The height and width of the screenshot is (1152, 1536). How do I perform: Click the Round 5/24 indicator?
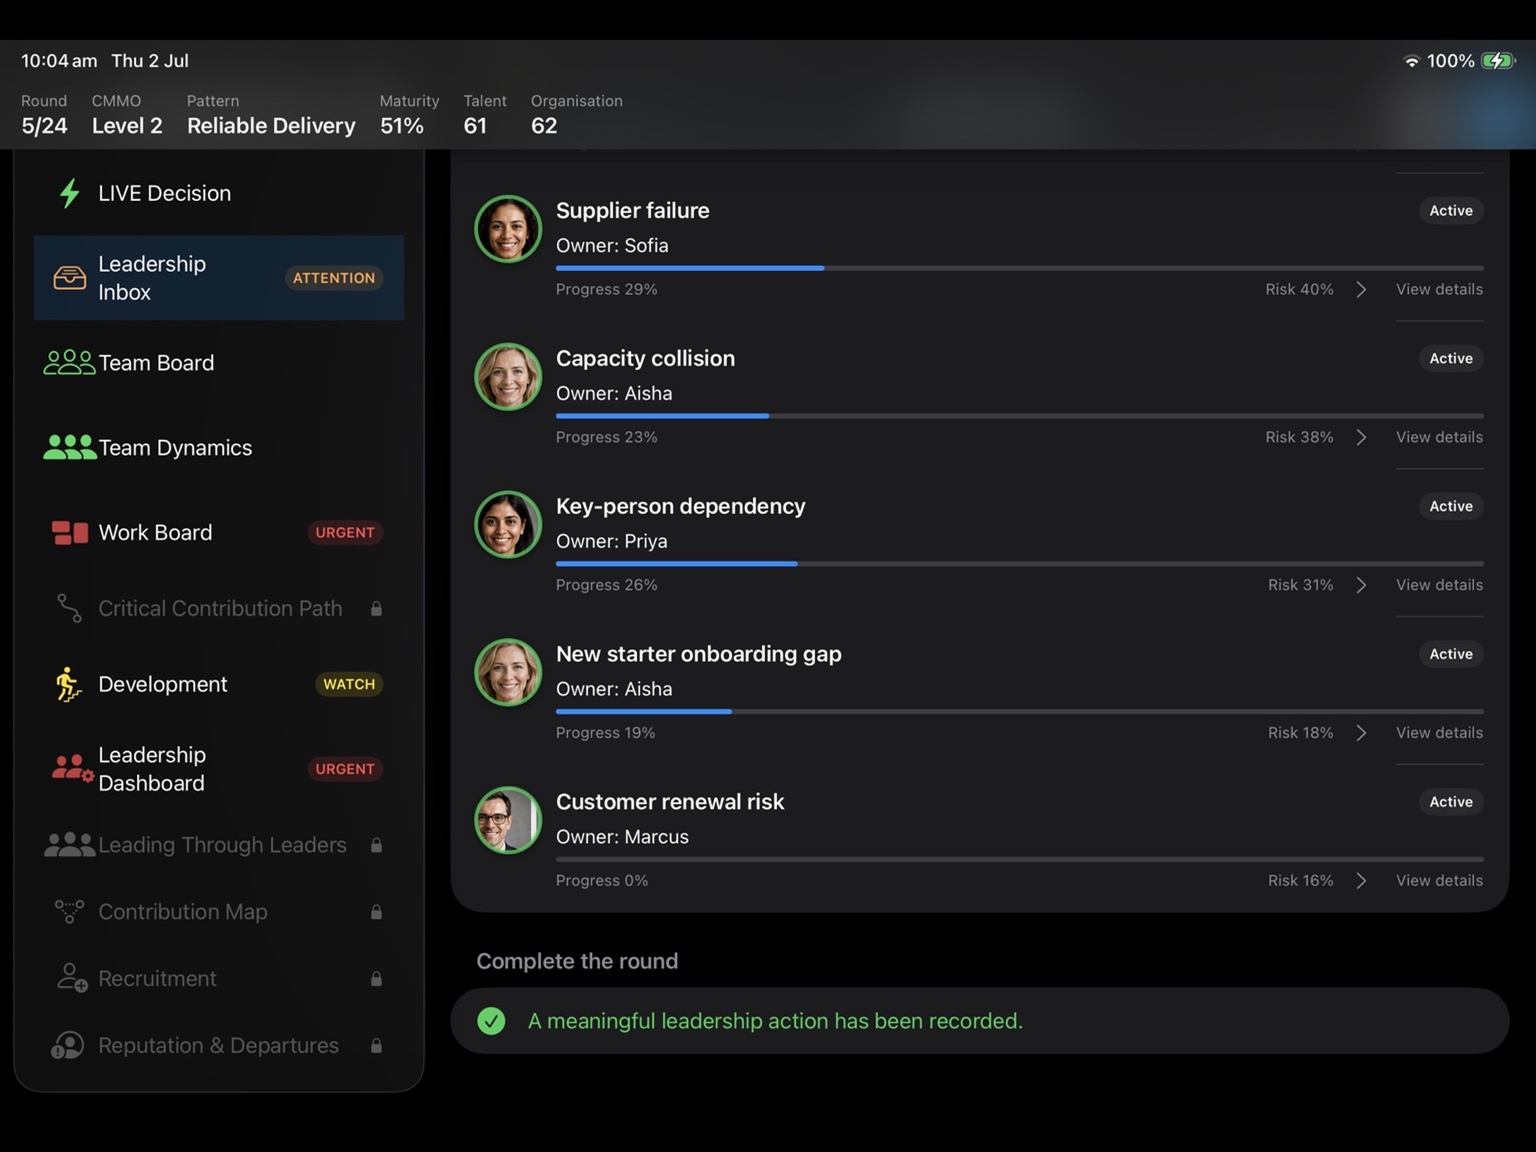[x=44, y=114]
